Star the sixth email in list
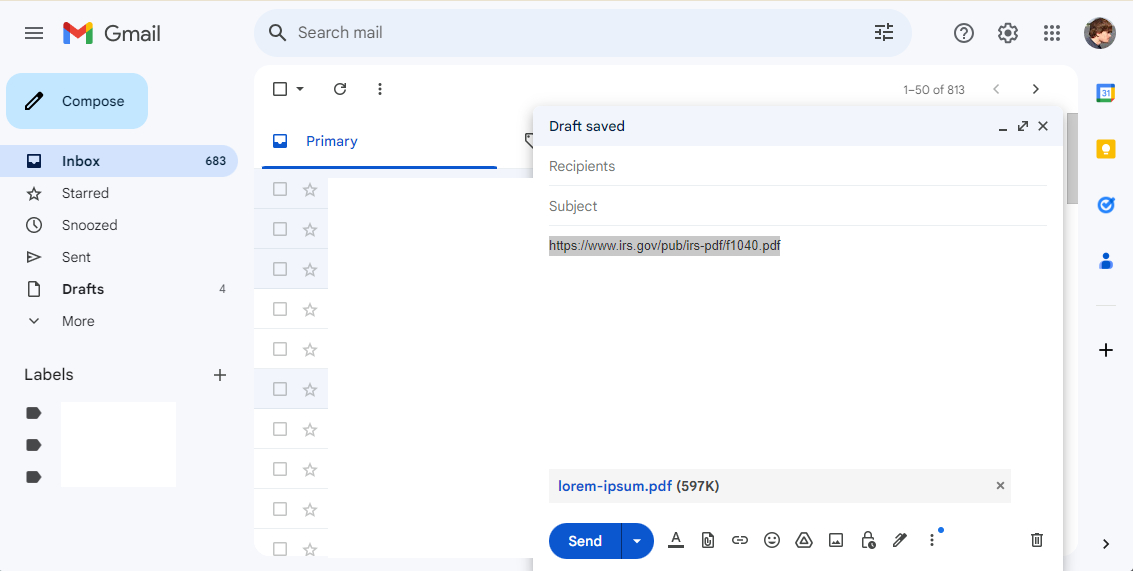1133x571 pixels. [310, 390]
